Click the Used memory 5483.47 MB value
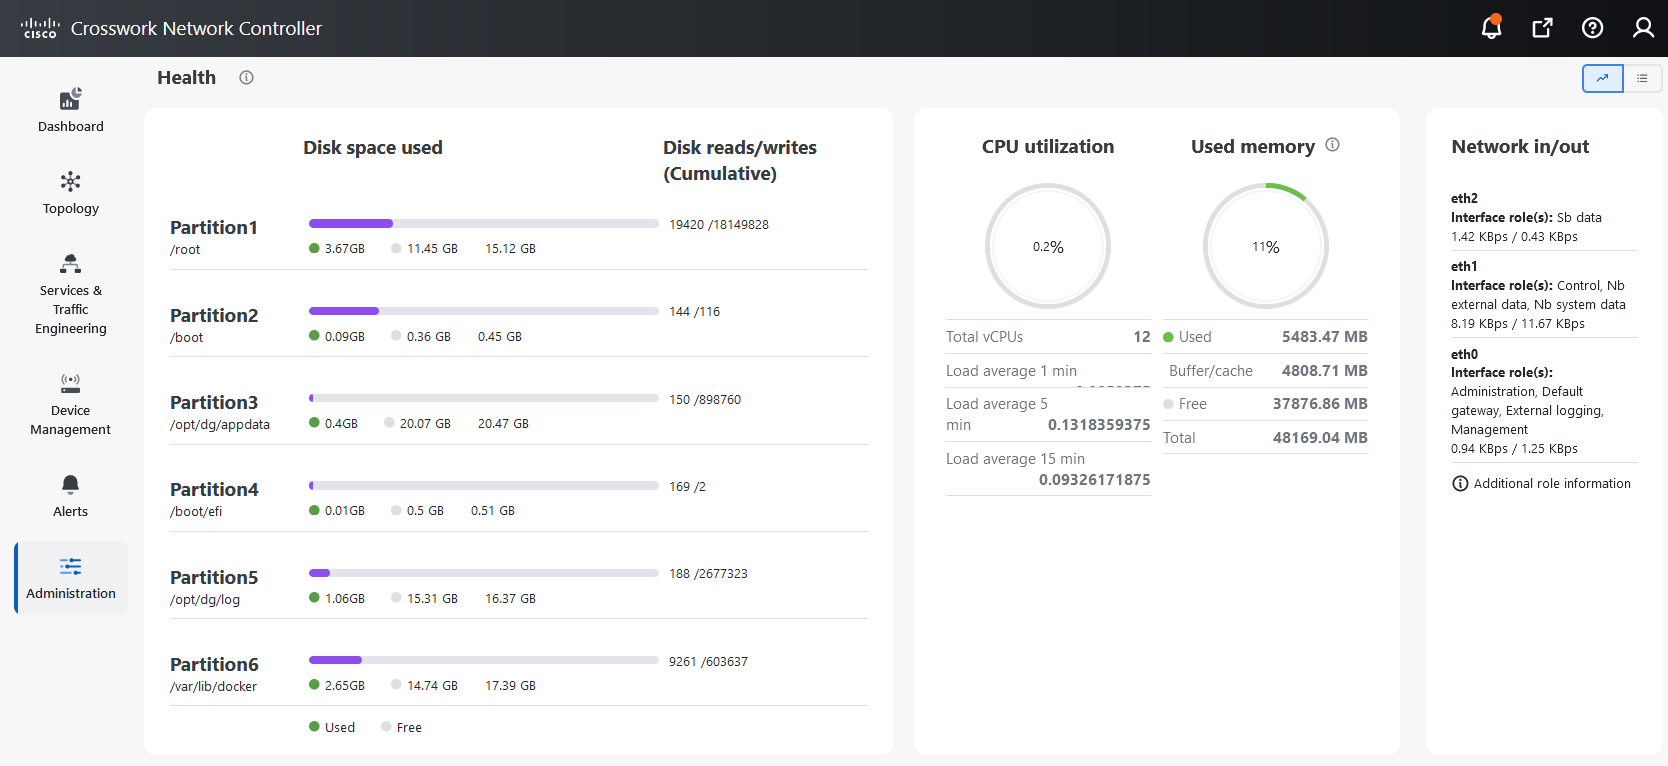Image resolution: width=1668 pixels, height=766 pixels. pyautogui.click(x=1325, y=337)
